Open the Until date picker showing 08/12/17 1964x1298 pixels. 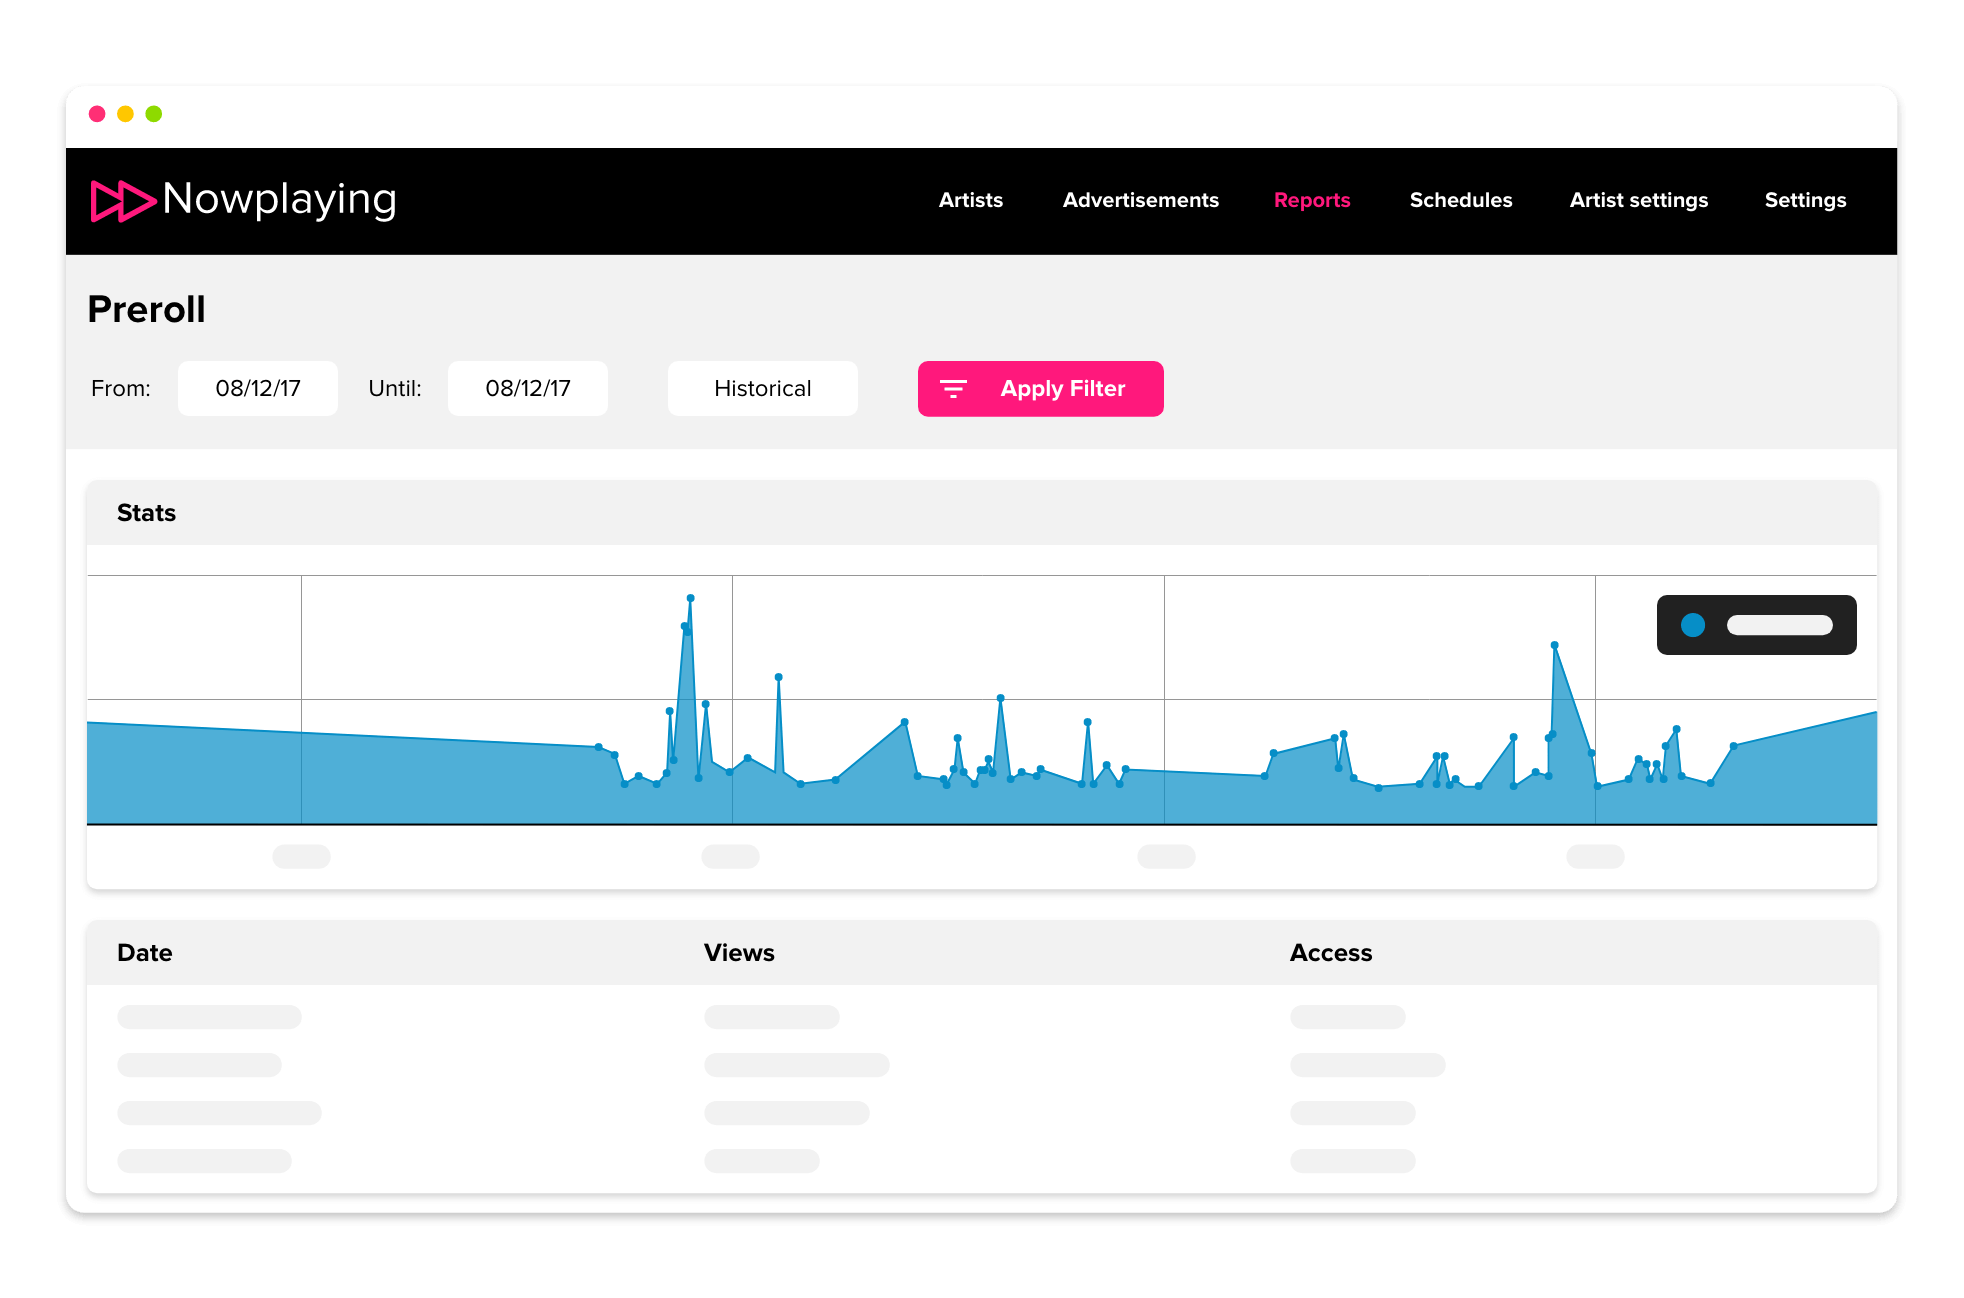click(x=527, y=389)
